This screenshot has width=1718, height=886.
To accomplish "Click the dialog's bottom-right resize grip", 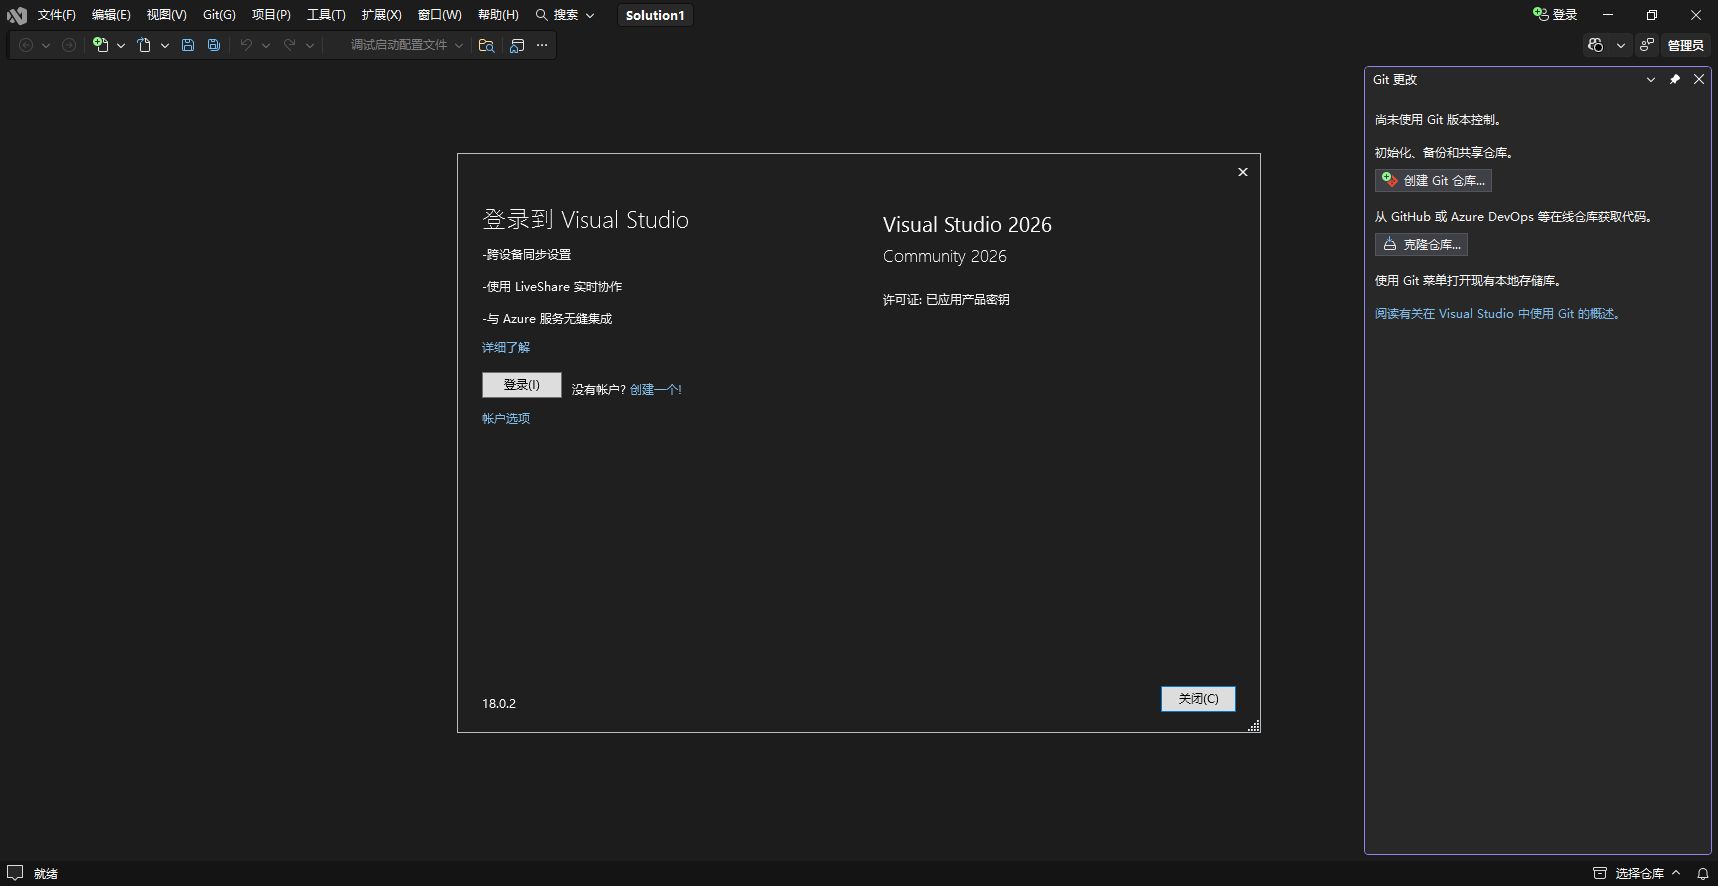I will 1254,726.
